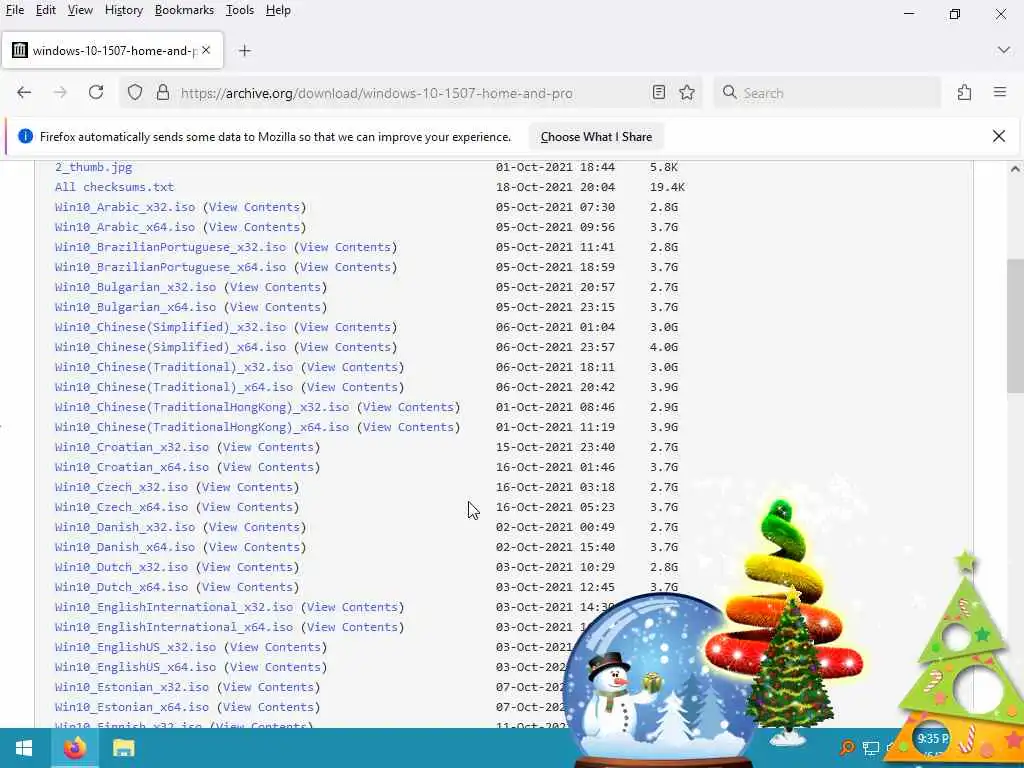Dismiss the Firefox data notification bar
Image resolution: width=1024 pixels, height=768 pixels.
click(x=999, y=136)
